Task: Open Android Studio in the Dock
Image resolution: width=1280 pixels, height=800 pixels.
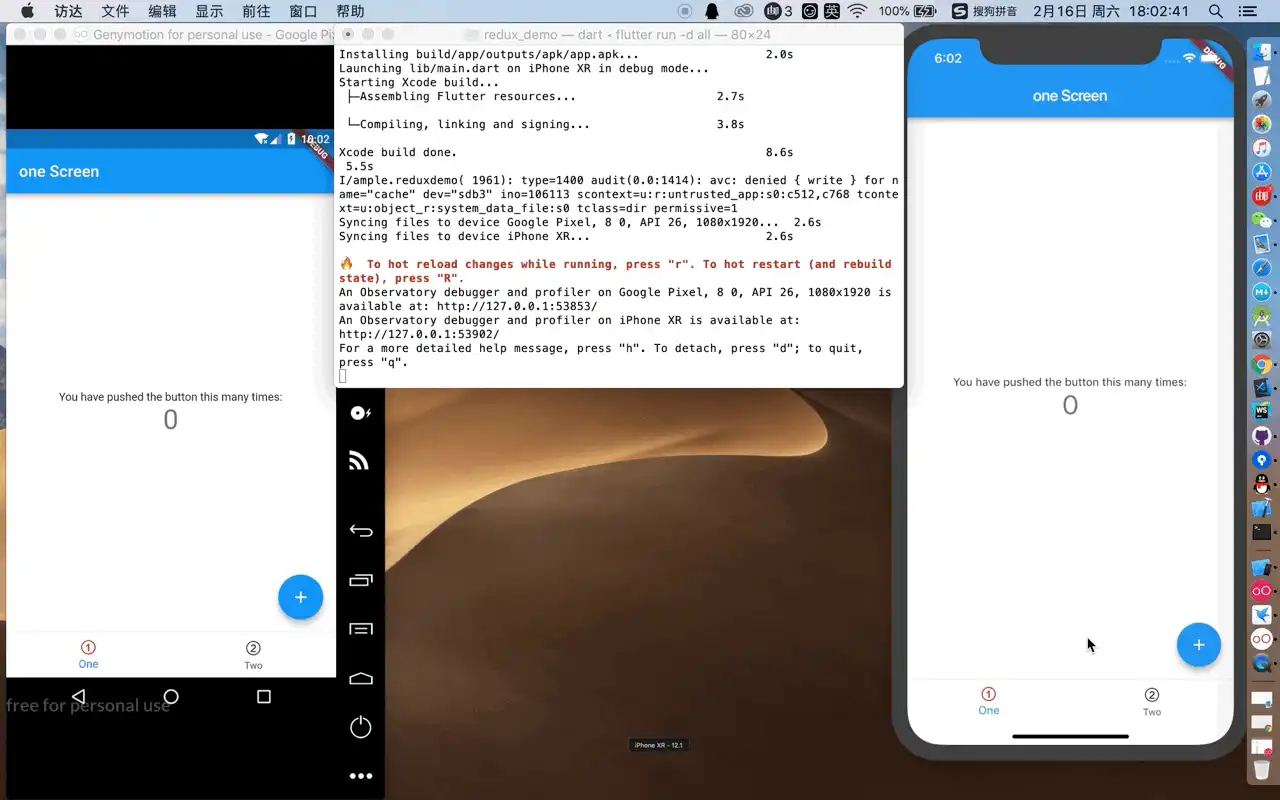Action: coord(1262,316)
